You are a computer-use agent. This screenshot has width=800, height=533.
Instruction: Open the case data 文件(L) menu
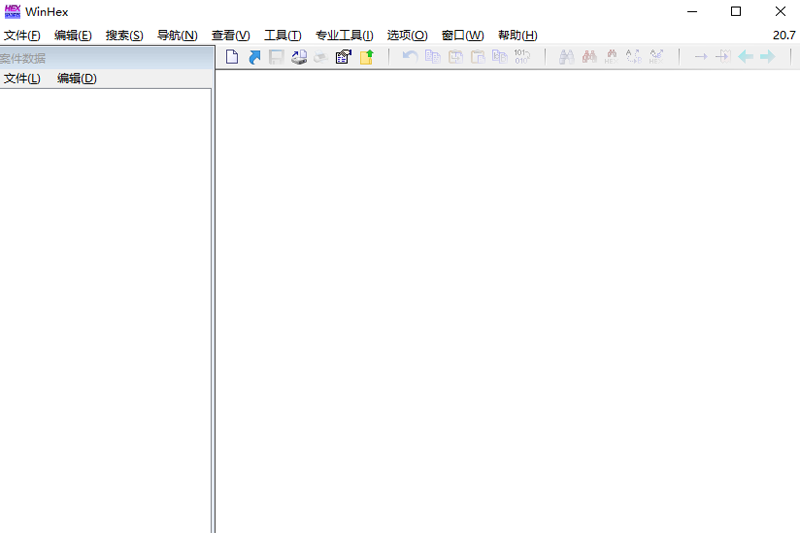(22, 79)
